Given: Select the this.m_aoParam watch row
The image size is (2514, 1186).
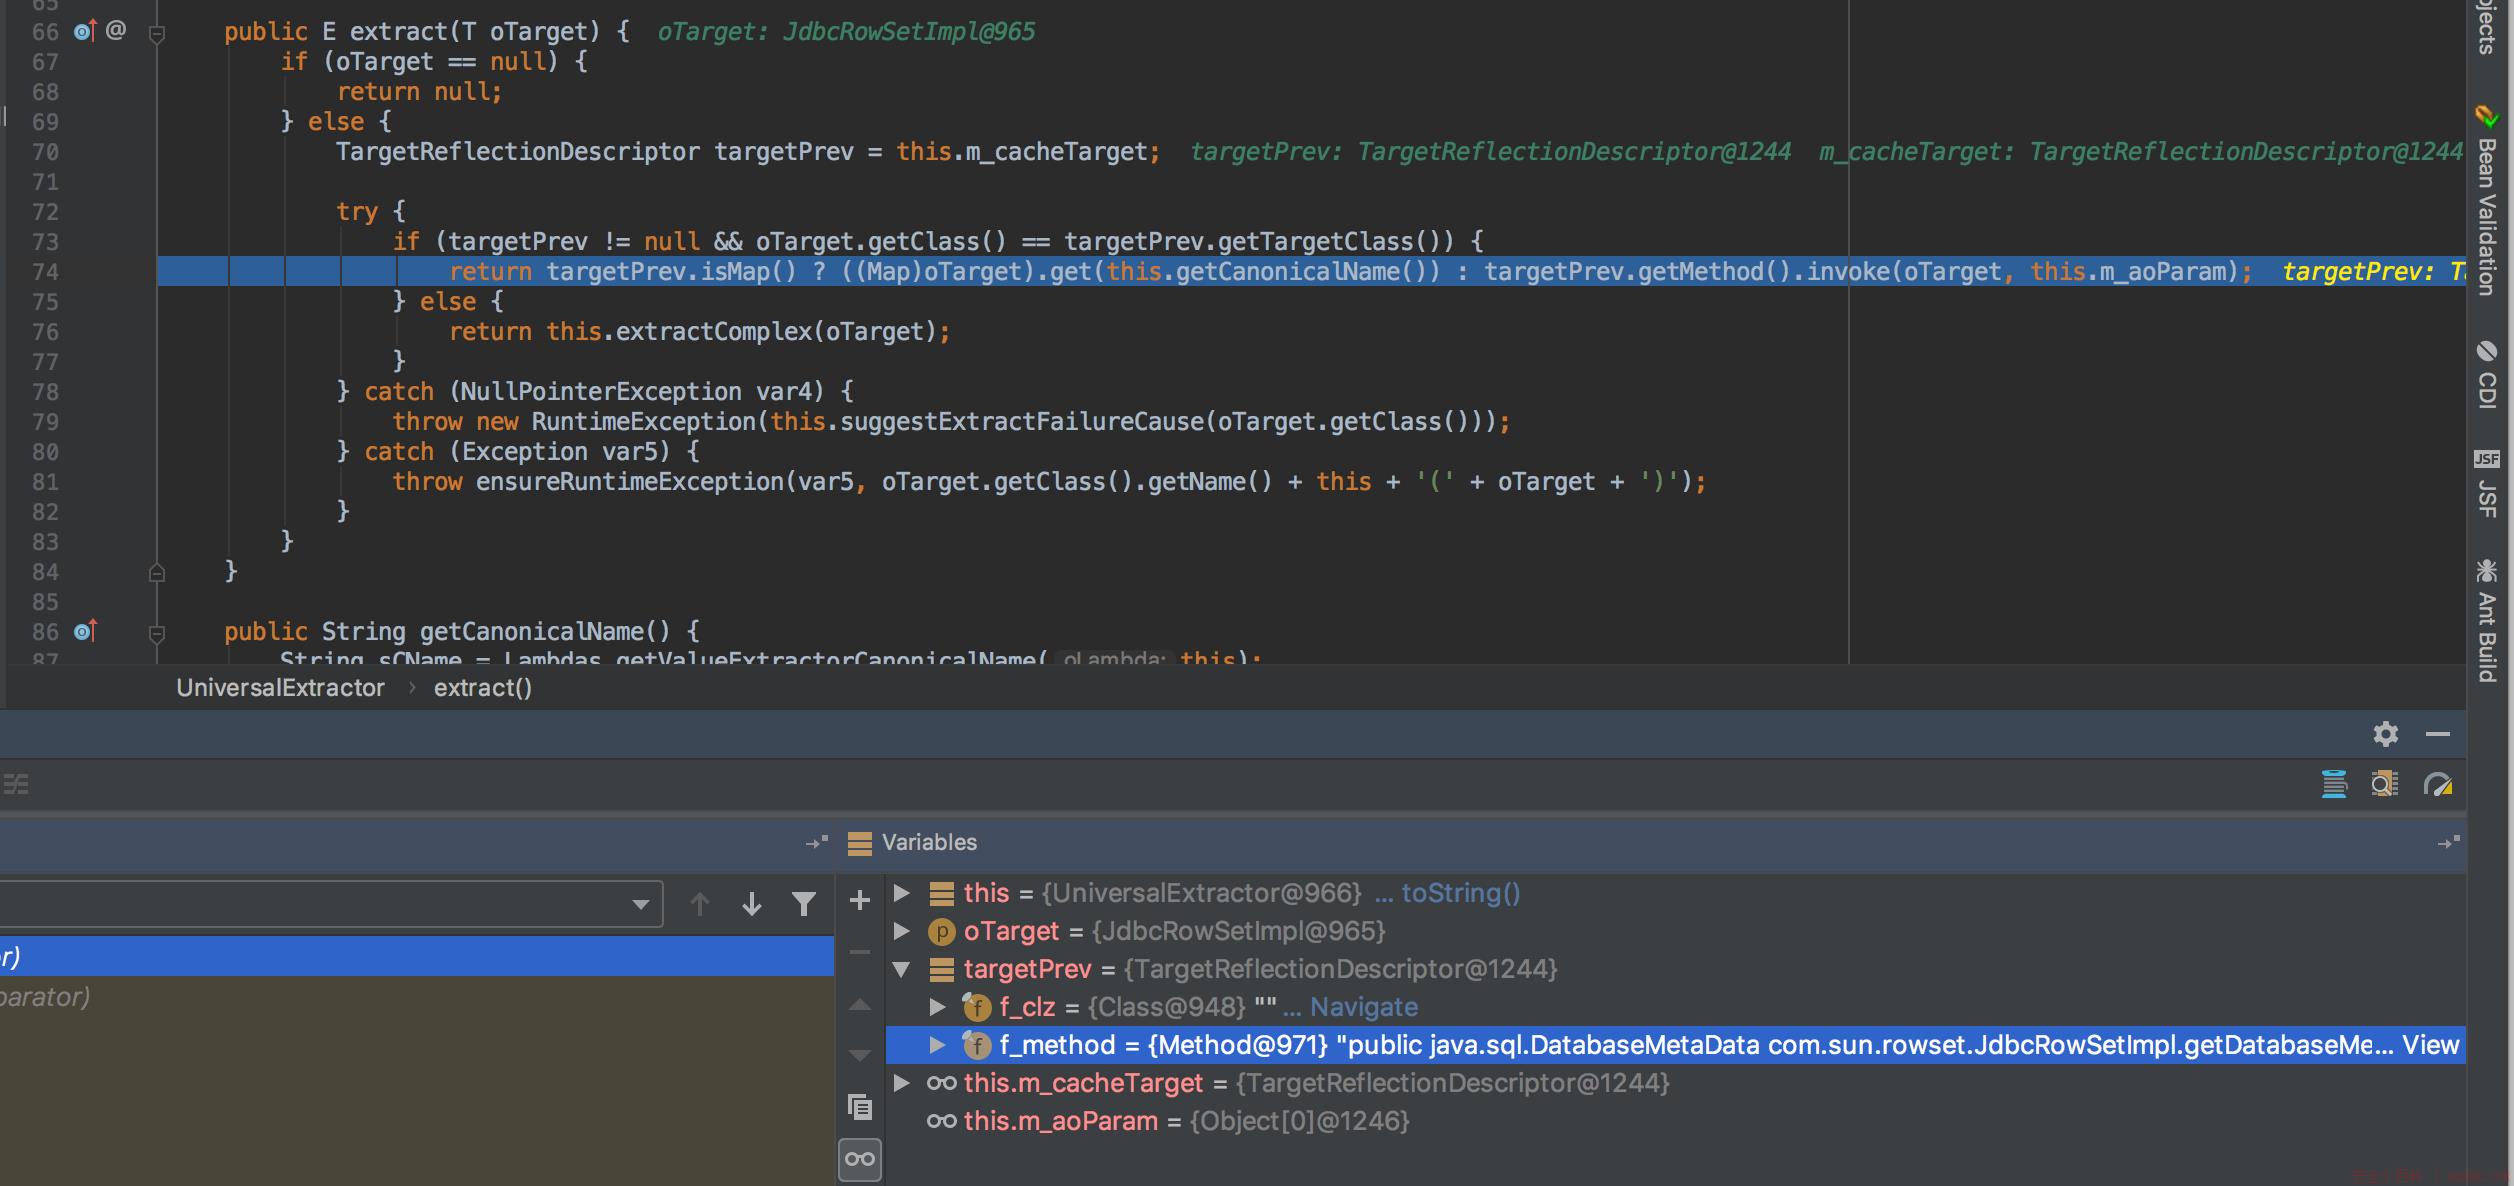Looking at the screenshot, I should coord(1675,1121).
